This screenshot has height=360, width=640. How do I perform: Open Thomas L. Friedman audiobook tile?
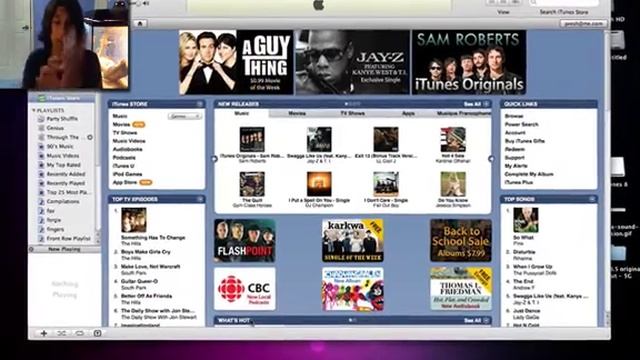[461, 289]
